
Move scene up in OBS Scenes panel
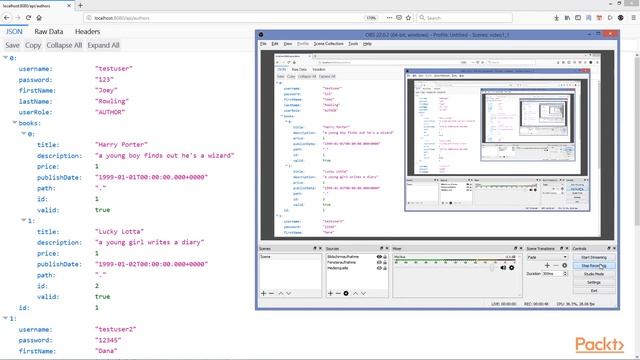(281, 293)
